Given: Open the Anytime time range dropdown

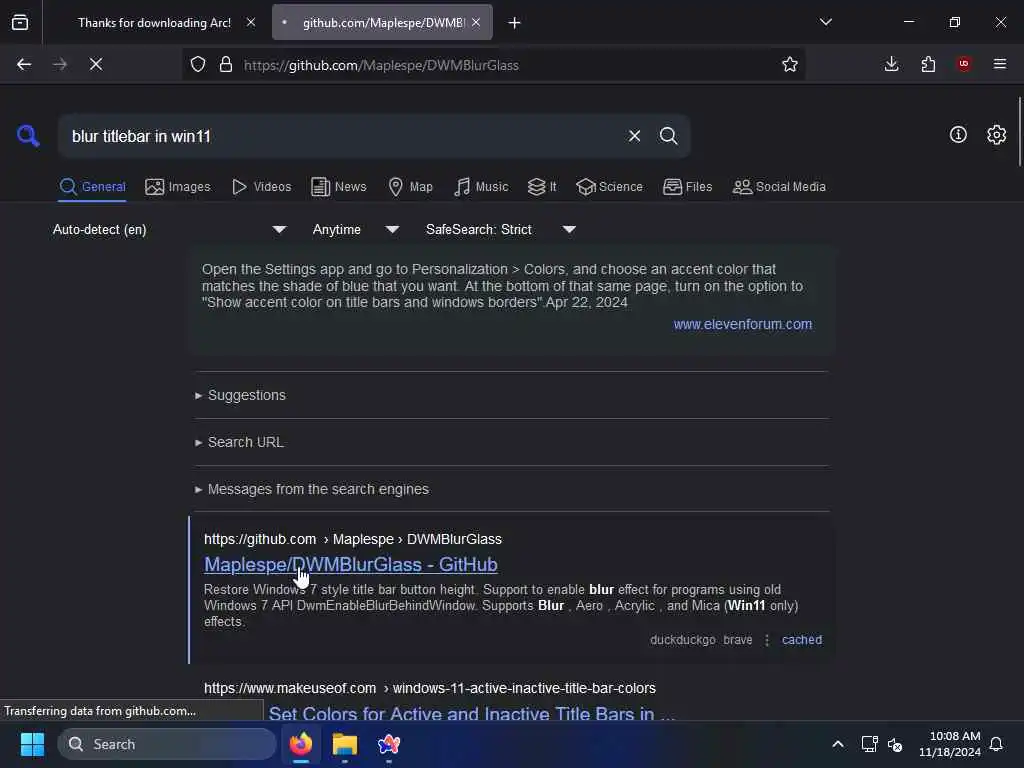Looking at the screenshot, I should pyautogui.click(x=355, y=229).
